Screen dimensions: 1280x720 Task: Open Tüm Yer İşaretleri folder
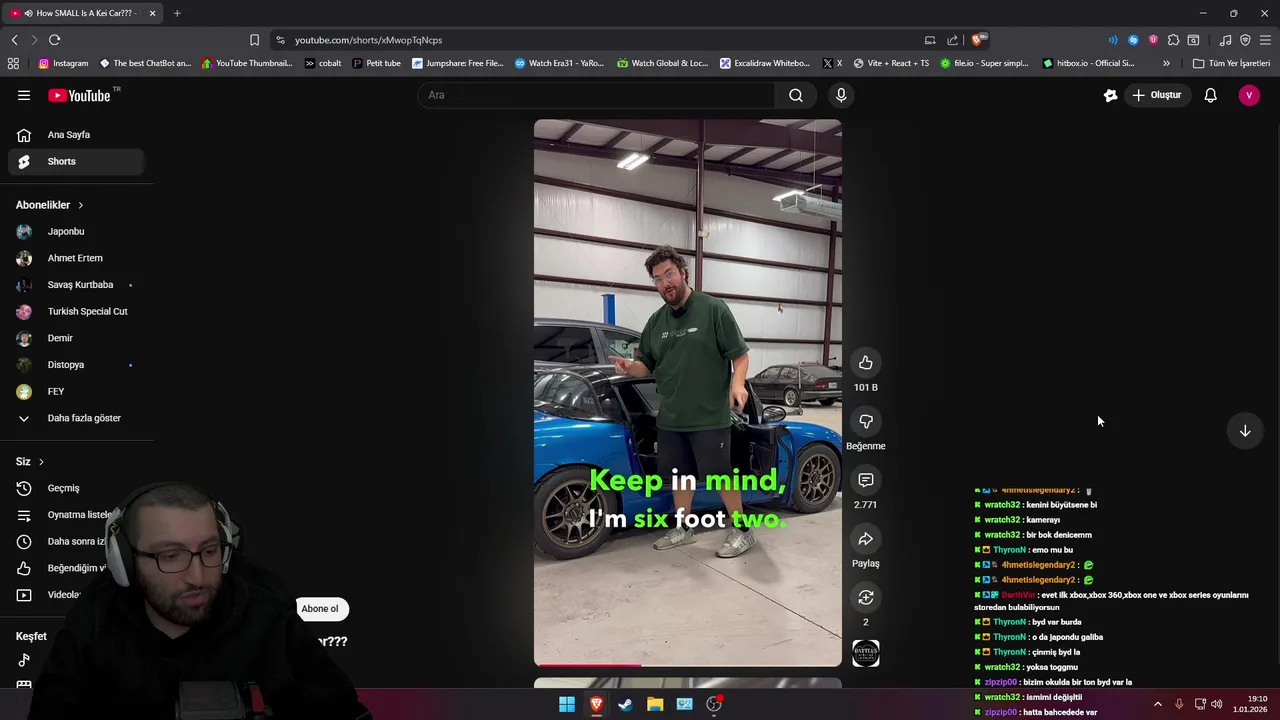click(x=1231, y=63)
